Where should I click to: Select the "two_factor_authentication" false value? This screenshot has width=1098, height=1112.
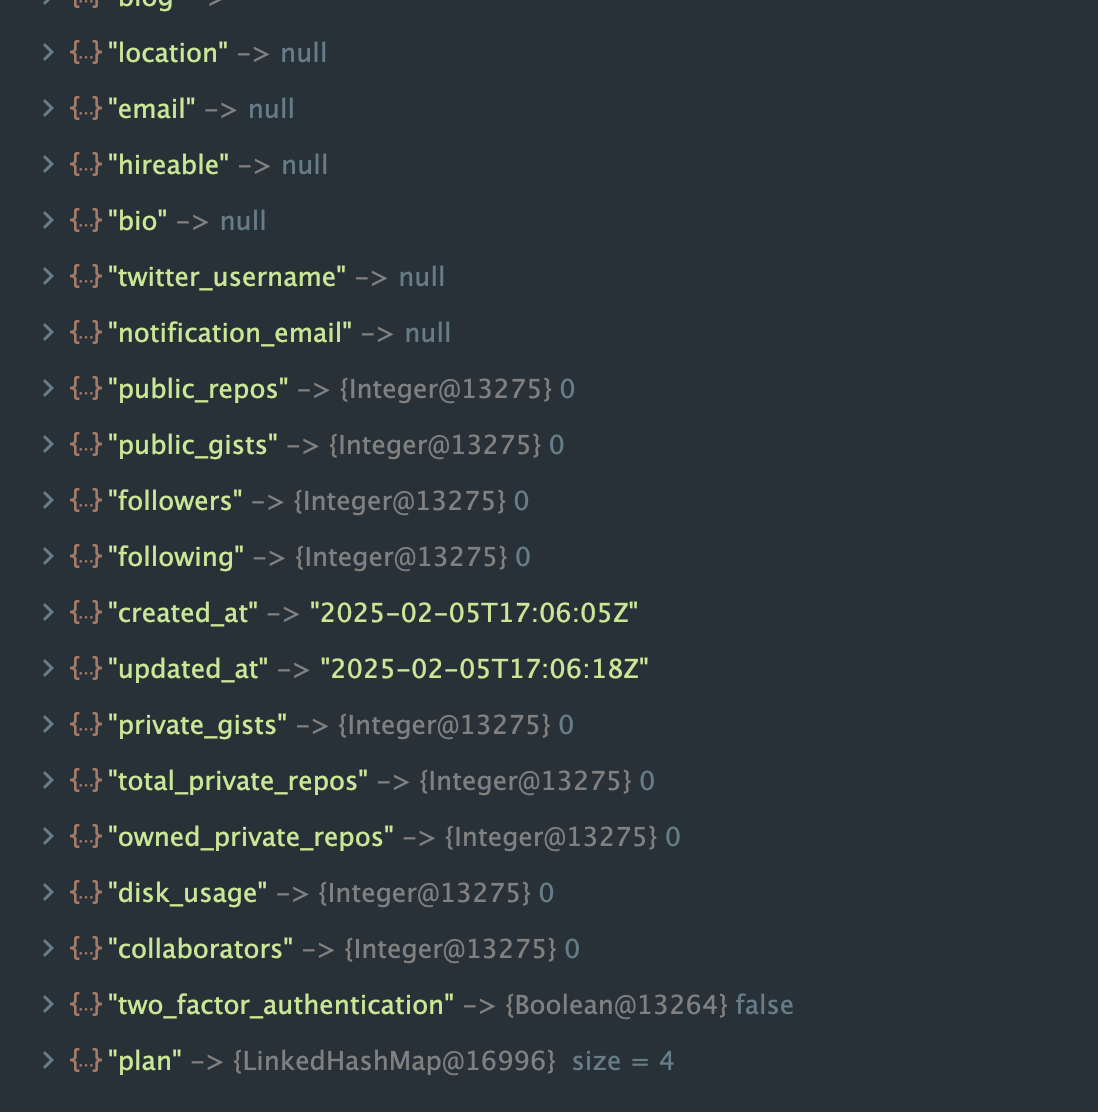coord(765,1005)
